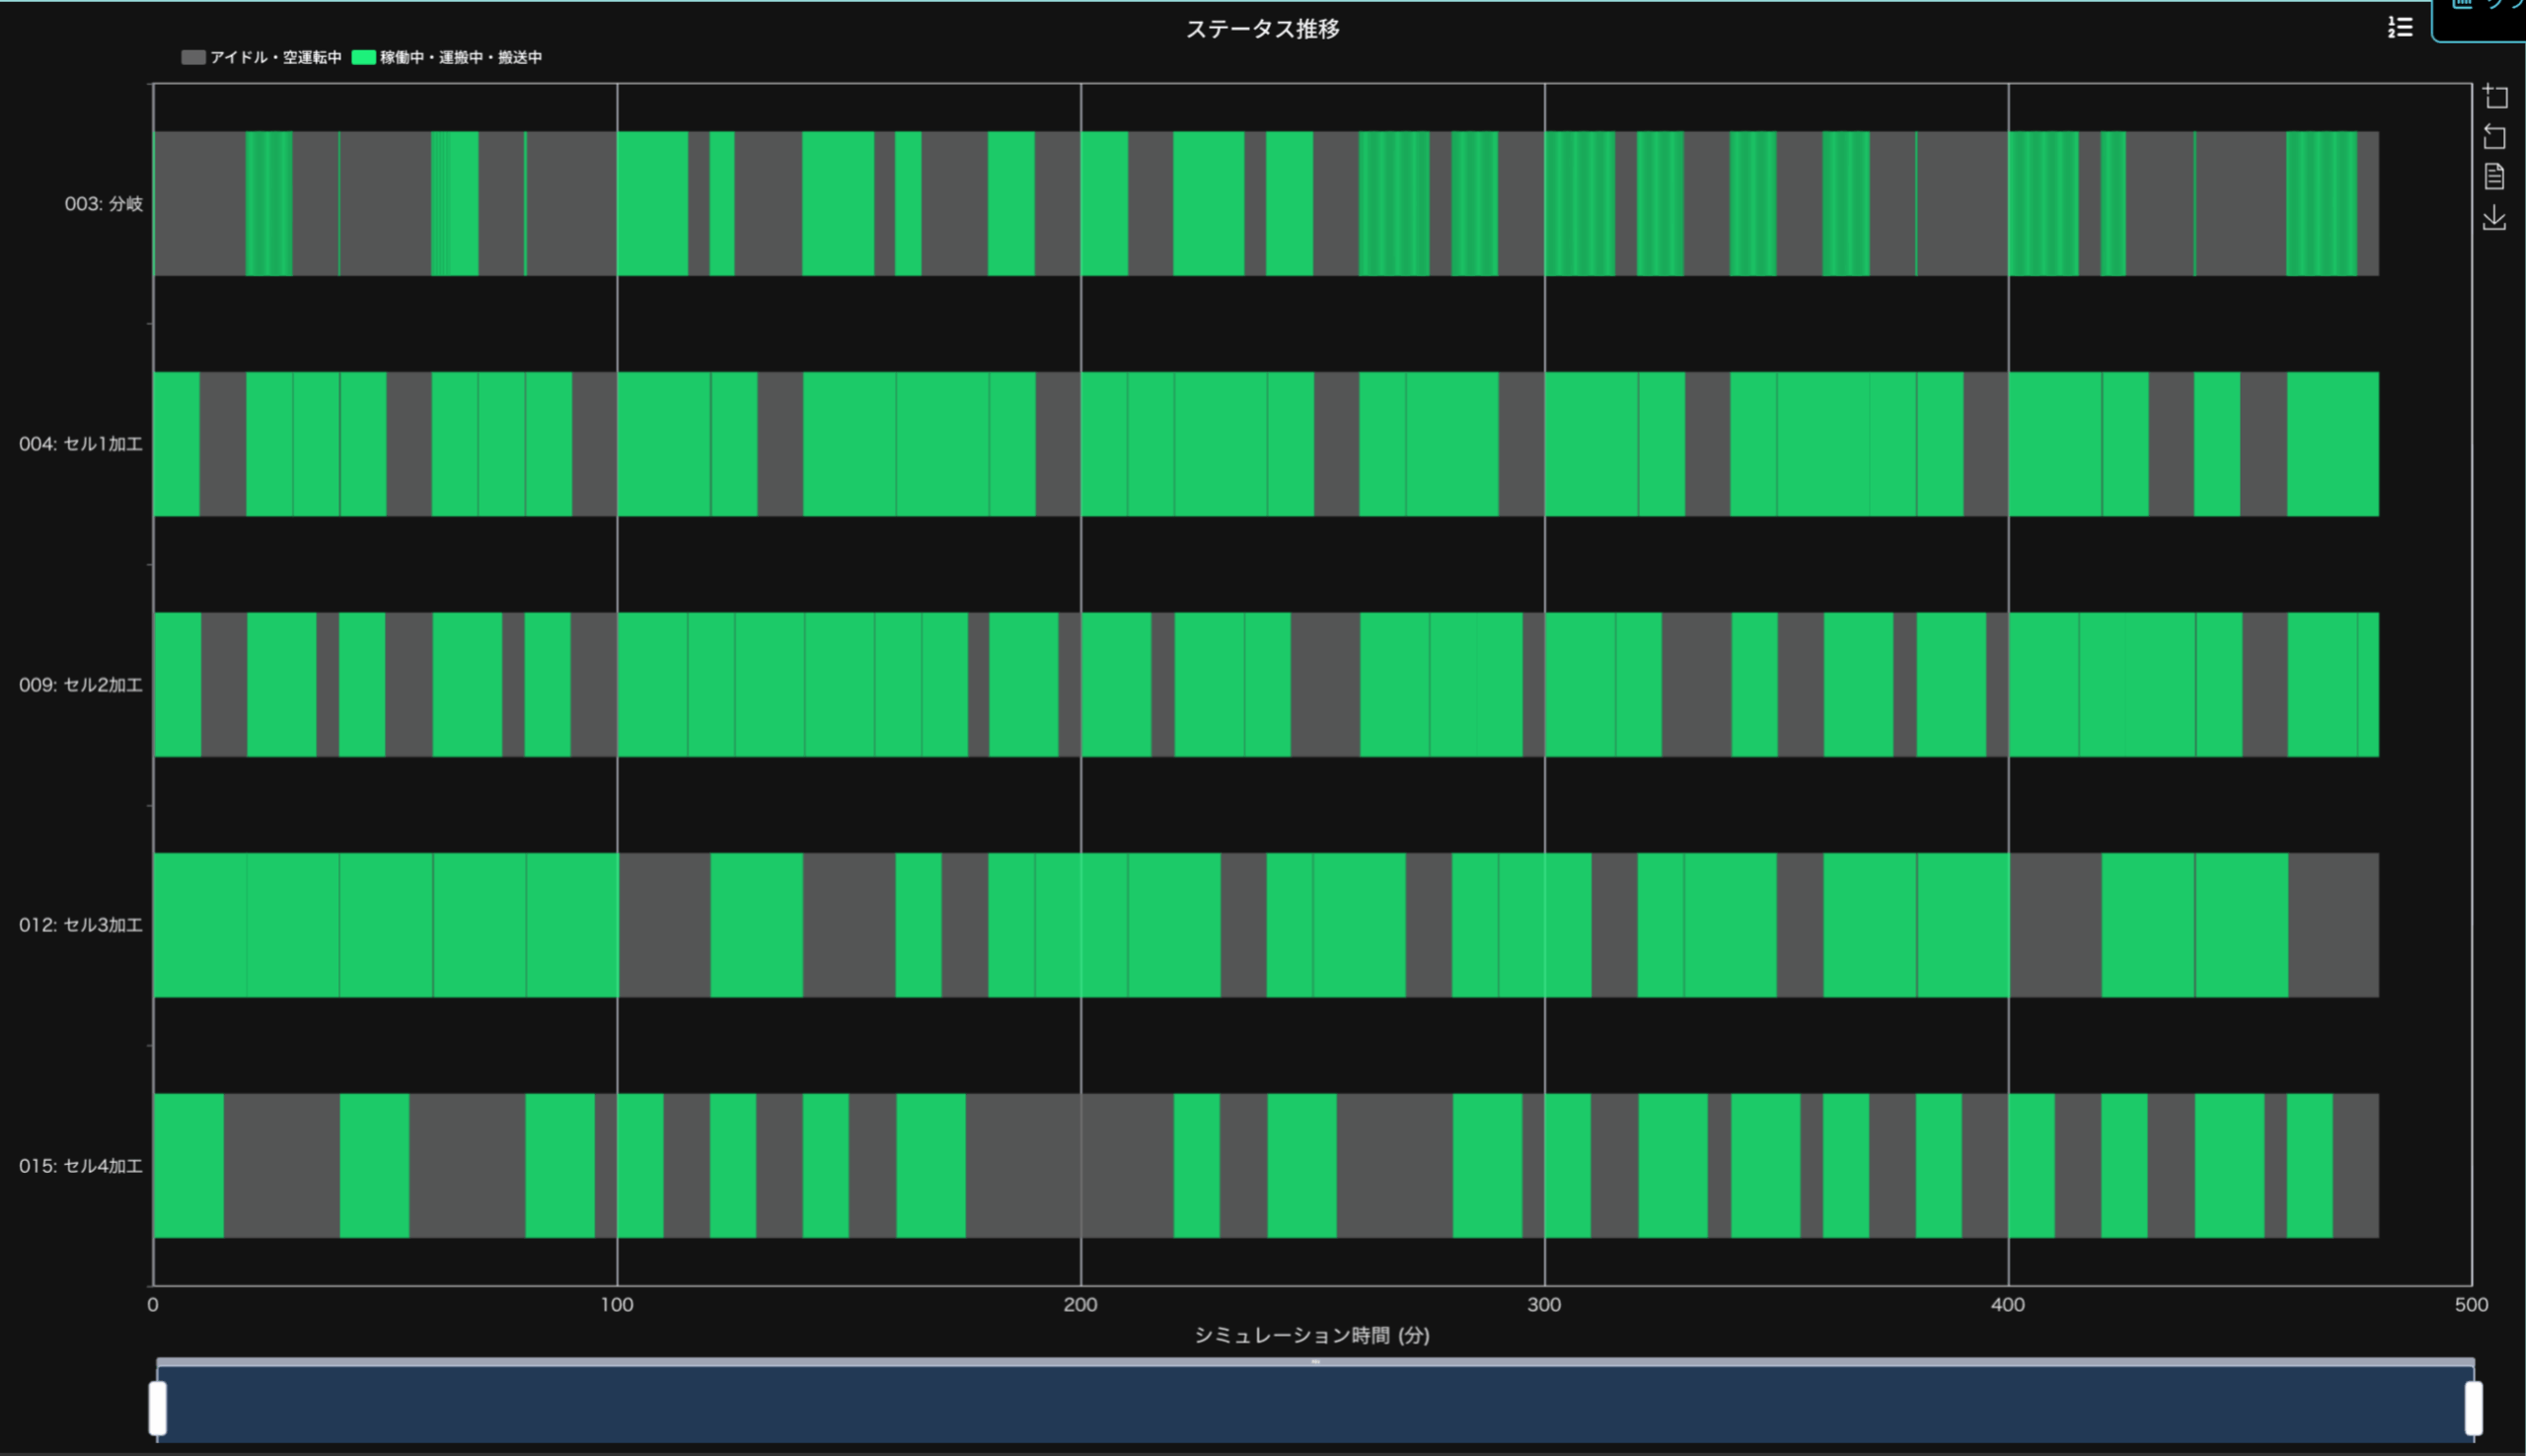
Task: Click the 003: 分岐 row label
Action: [x=104, y=204]
